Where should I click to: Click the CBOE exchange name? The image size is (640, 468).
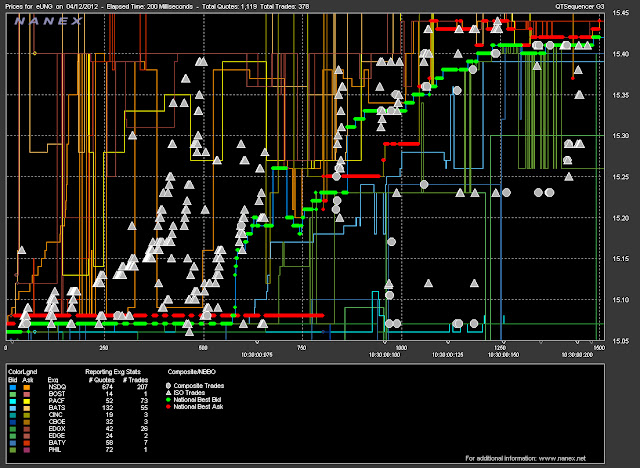[x=57, y=421]
